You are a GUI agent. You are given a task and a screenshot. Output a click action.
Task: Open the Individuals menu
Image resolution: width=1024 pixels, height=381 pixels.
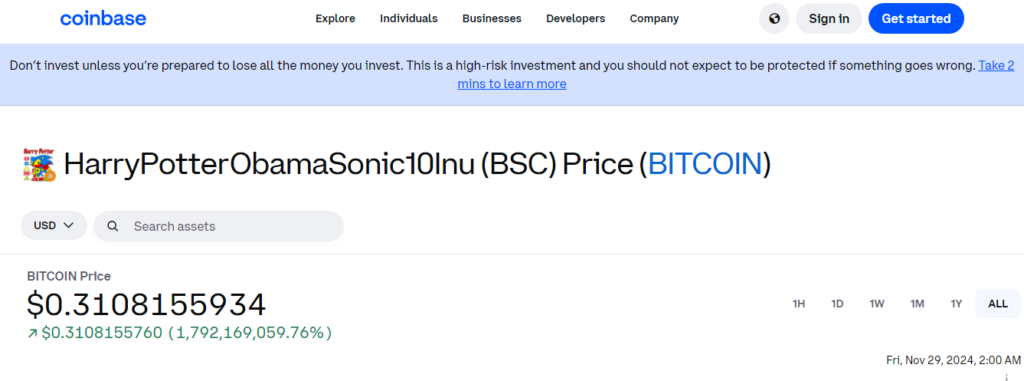click(x=409, y=18)
